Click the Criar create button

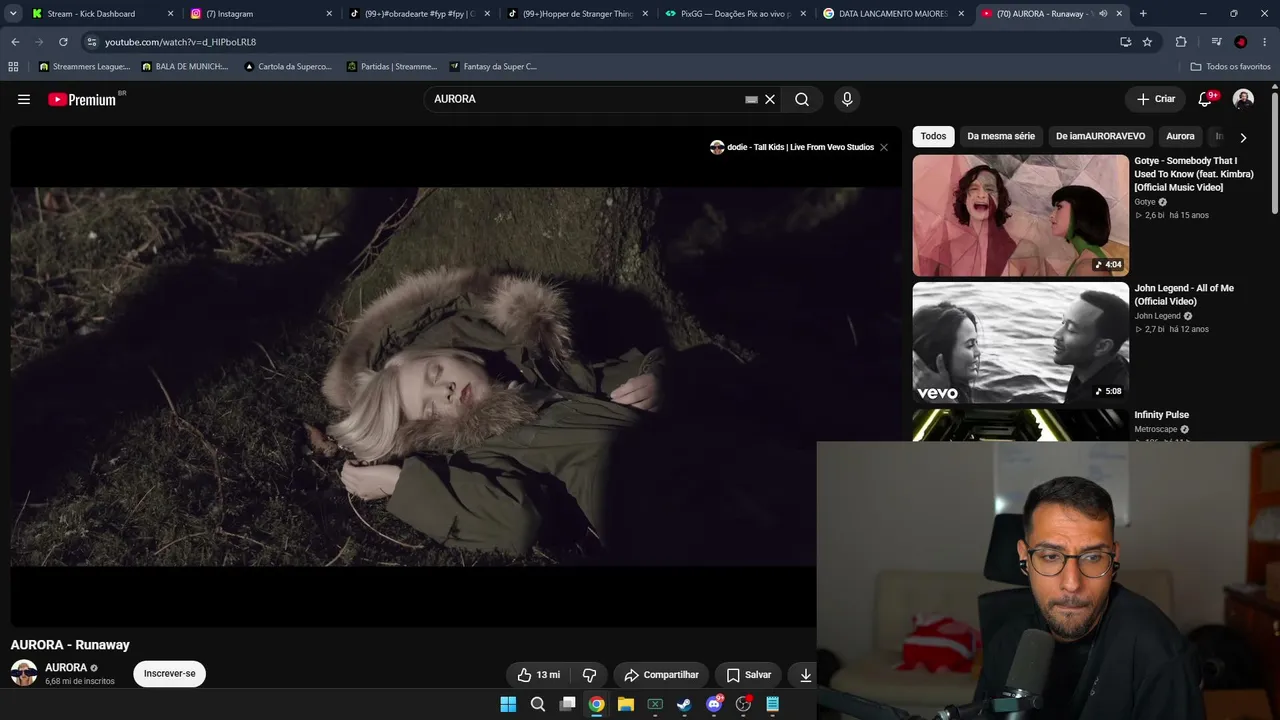pyautogui.click(x=1156, y=99)
